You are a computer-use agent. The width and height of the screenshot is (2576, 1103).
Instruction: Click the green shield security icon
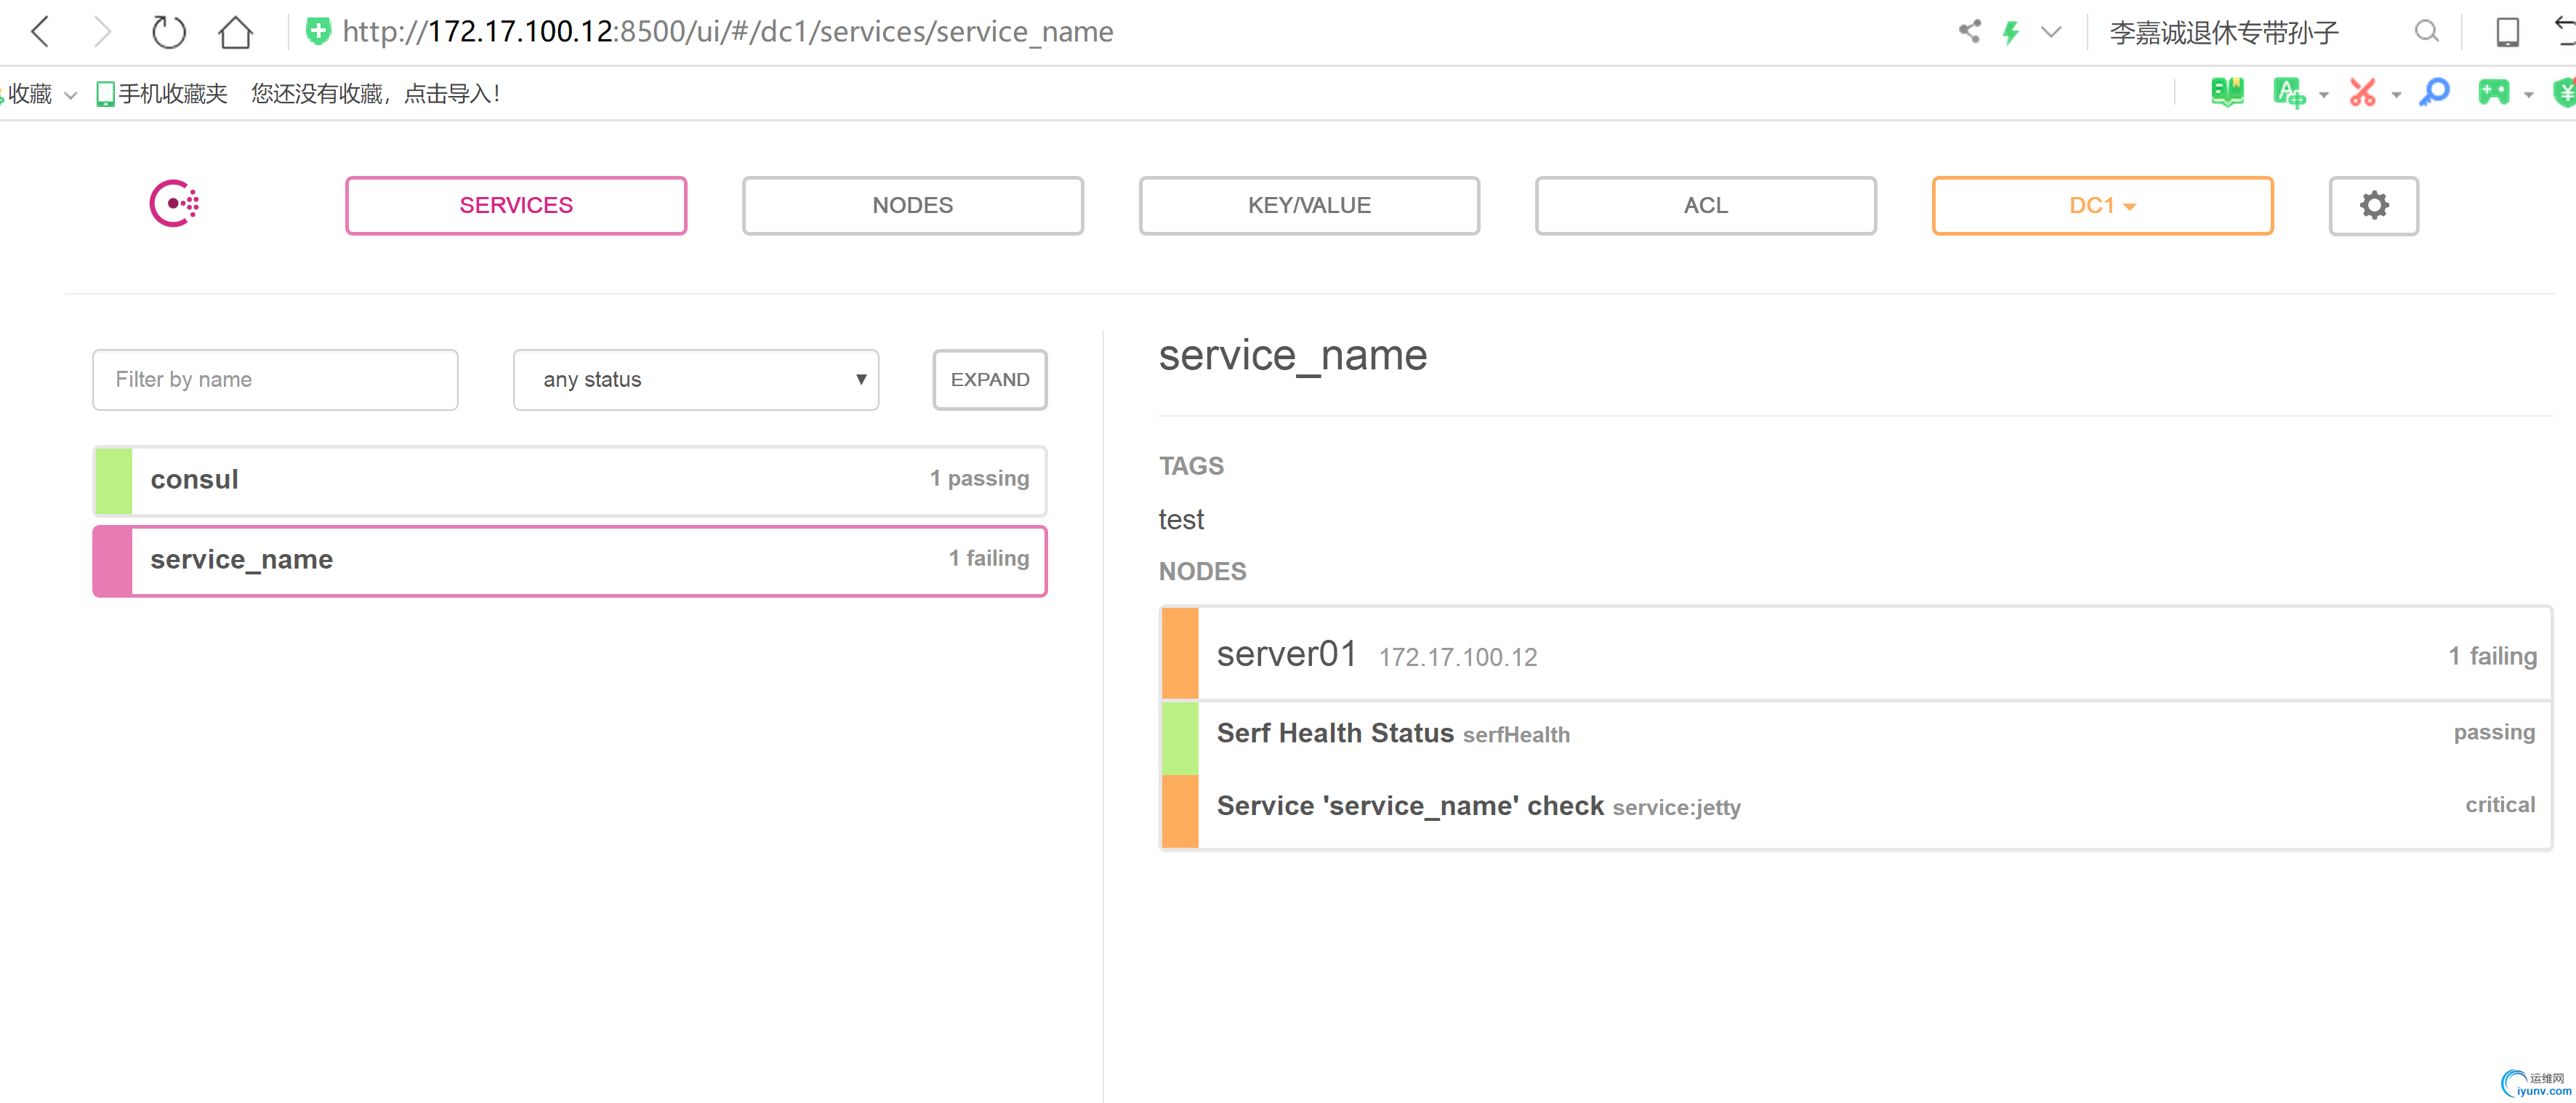(x=318, y=32)
